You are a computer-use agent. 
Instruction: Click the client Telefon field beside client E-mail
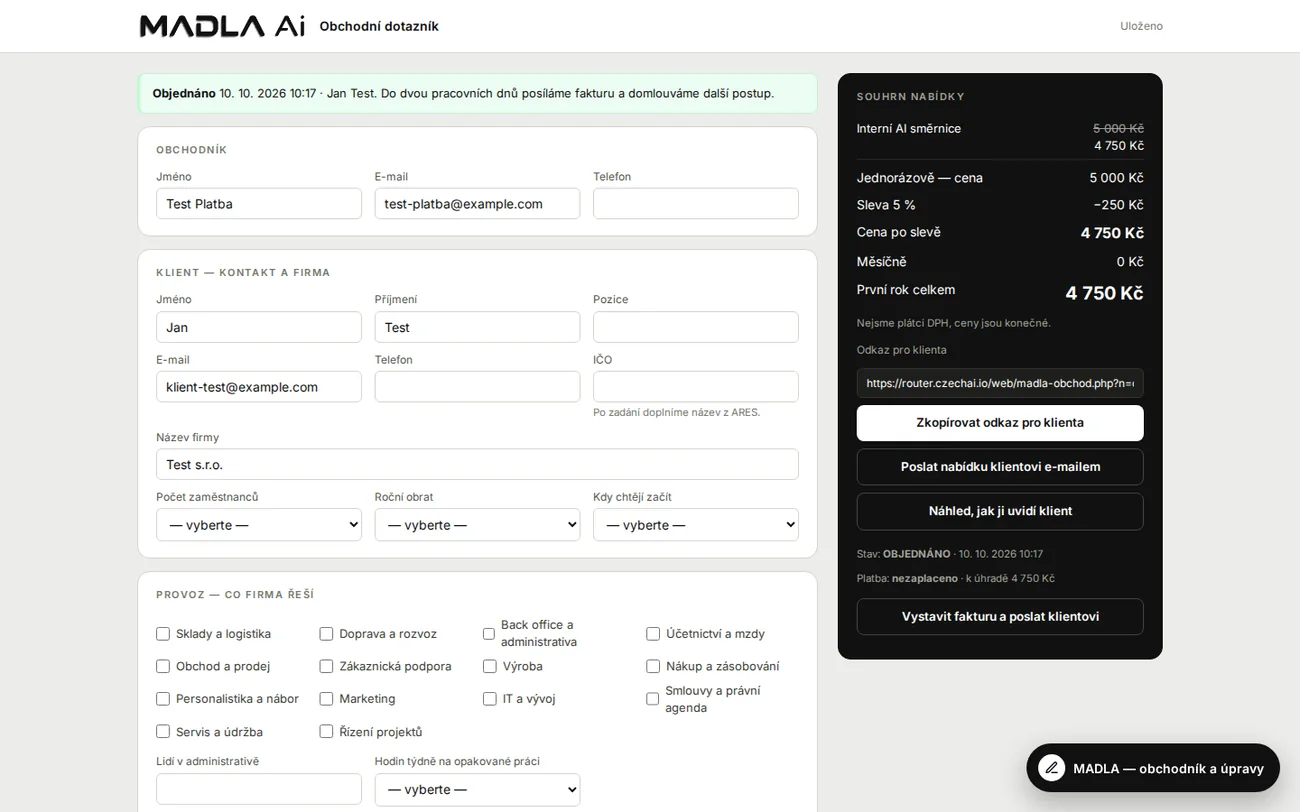477,387
